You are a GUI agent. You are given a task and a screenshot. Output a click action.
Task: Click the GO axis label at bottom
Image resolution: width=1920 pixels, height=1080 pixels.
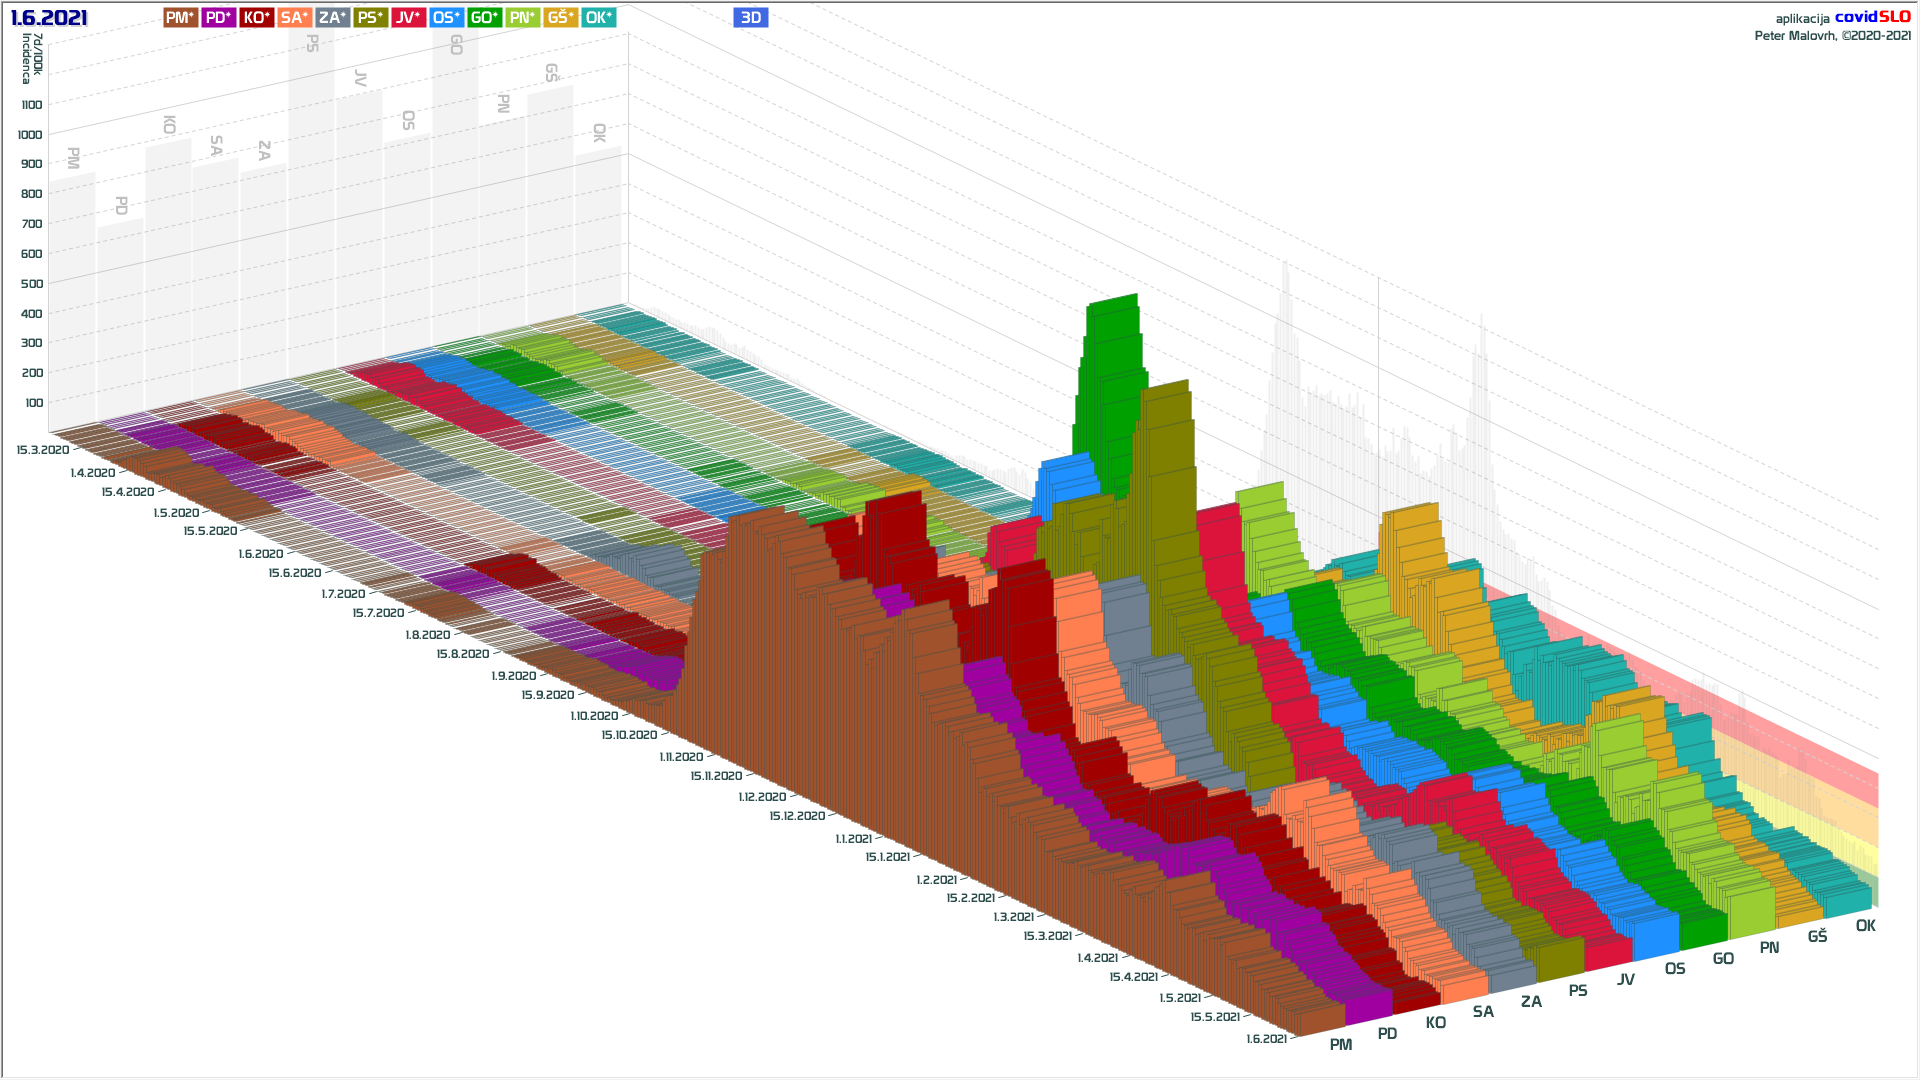coord(1723,959)
